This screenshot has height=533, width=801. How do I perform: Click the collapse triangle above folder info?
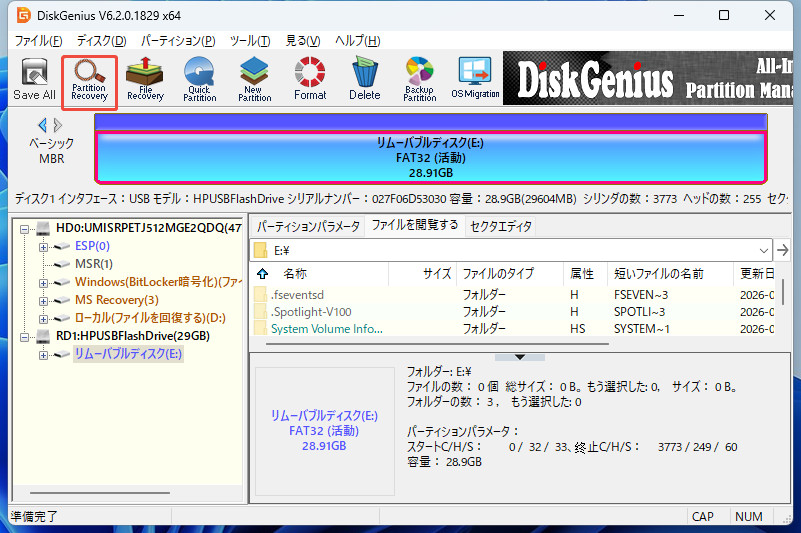pyautogui.click(x=520, y=357)
